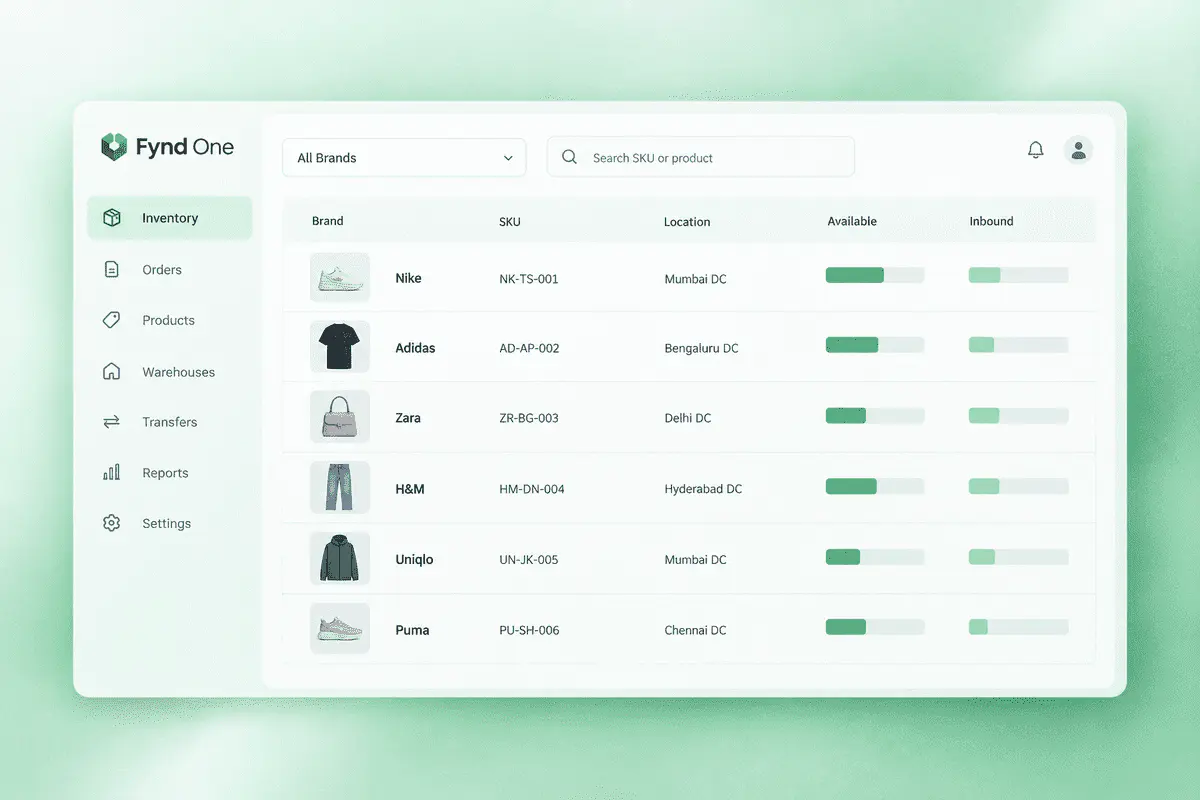
Task: Click the Nike Available progress bar
Action: click(x=875, y=275)
